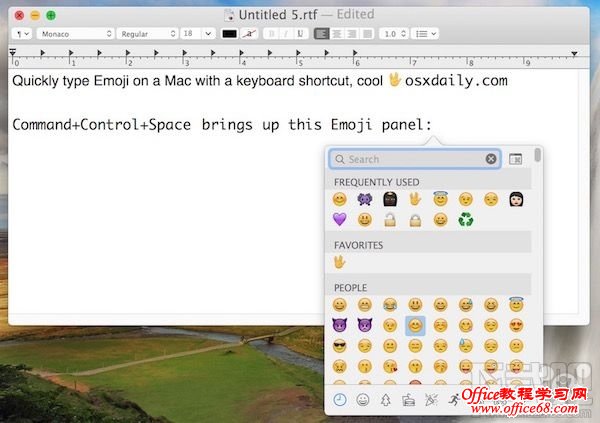The image size is (600, 423).
Task: Click the document title Untitled 5.rtf
Action: 278,15
